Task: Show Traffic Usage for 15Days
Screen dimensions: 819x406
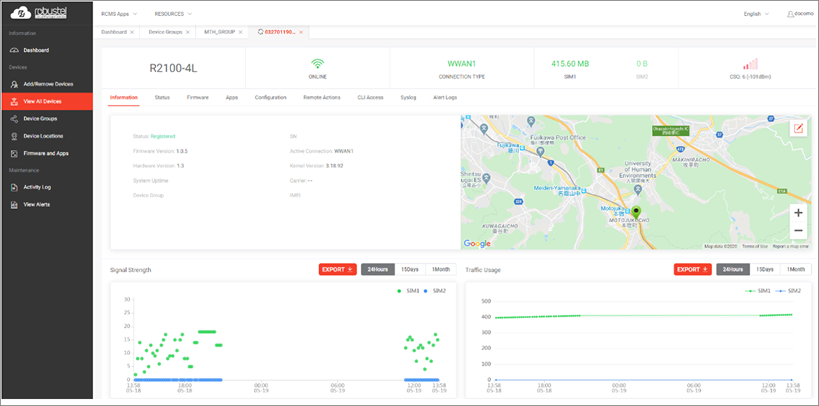Action: click(x=765, y=270)
